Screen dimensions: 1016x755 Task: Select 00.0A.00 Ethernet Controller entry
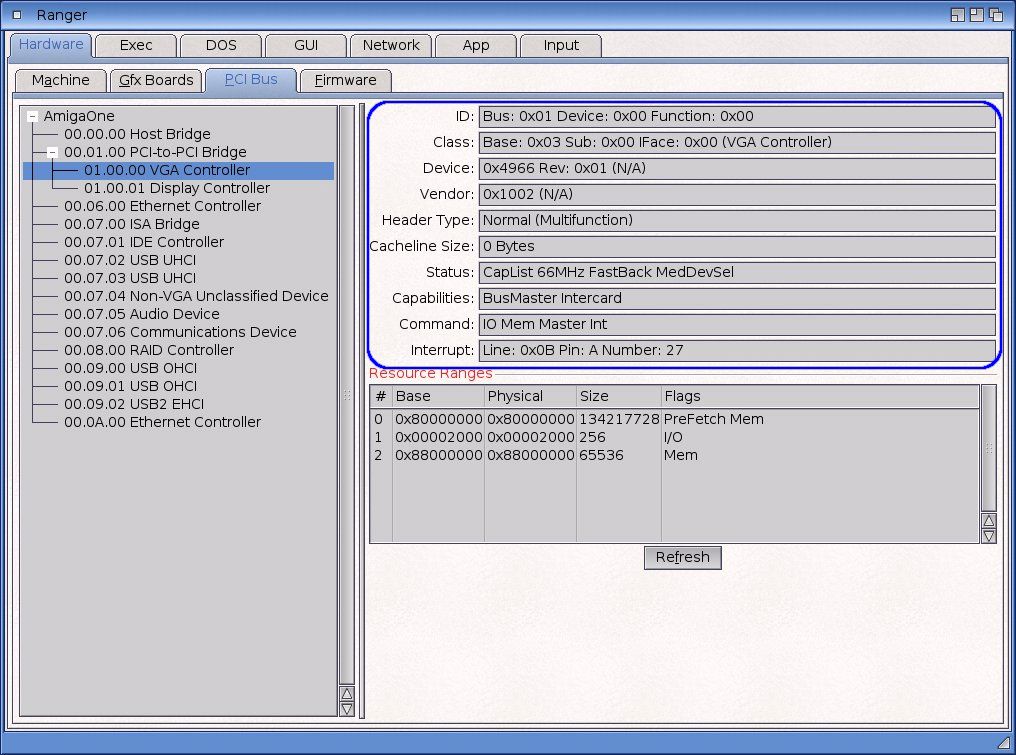click(163, 422)
